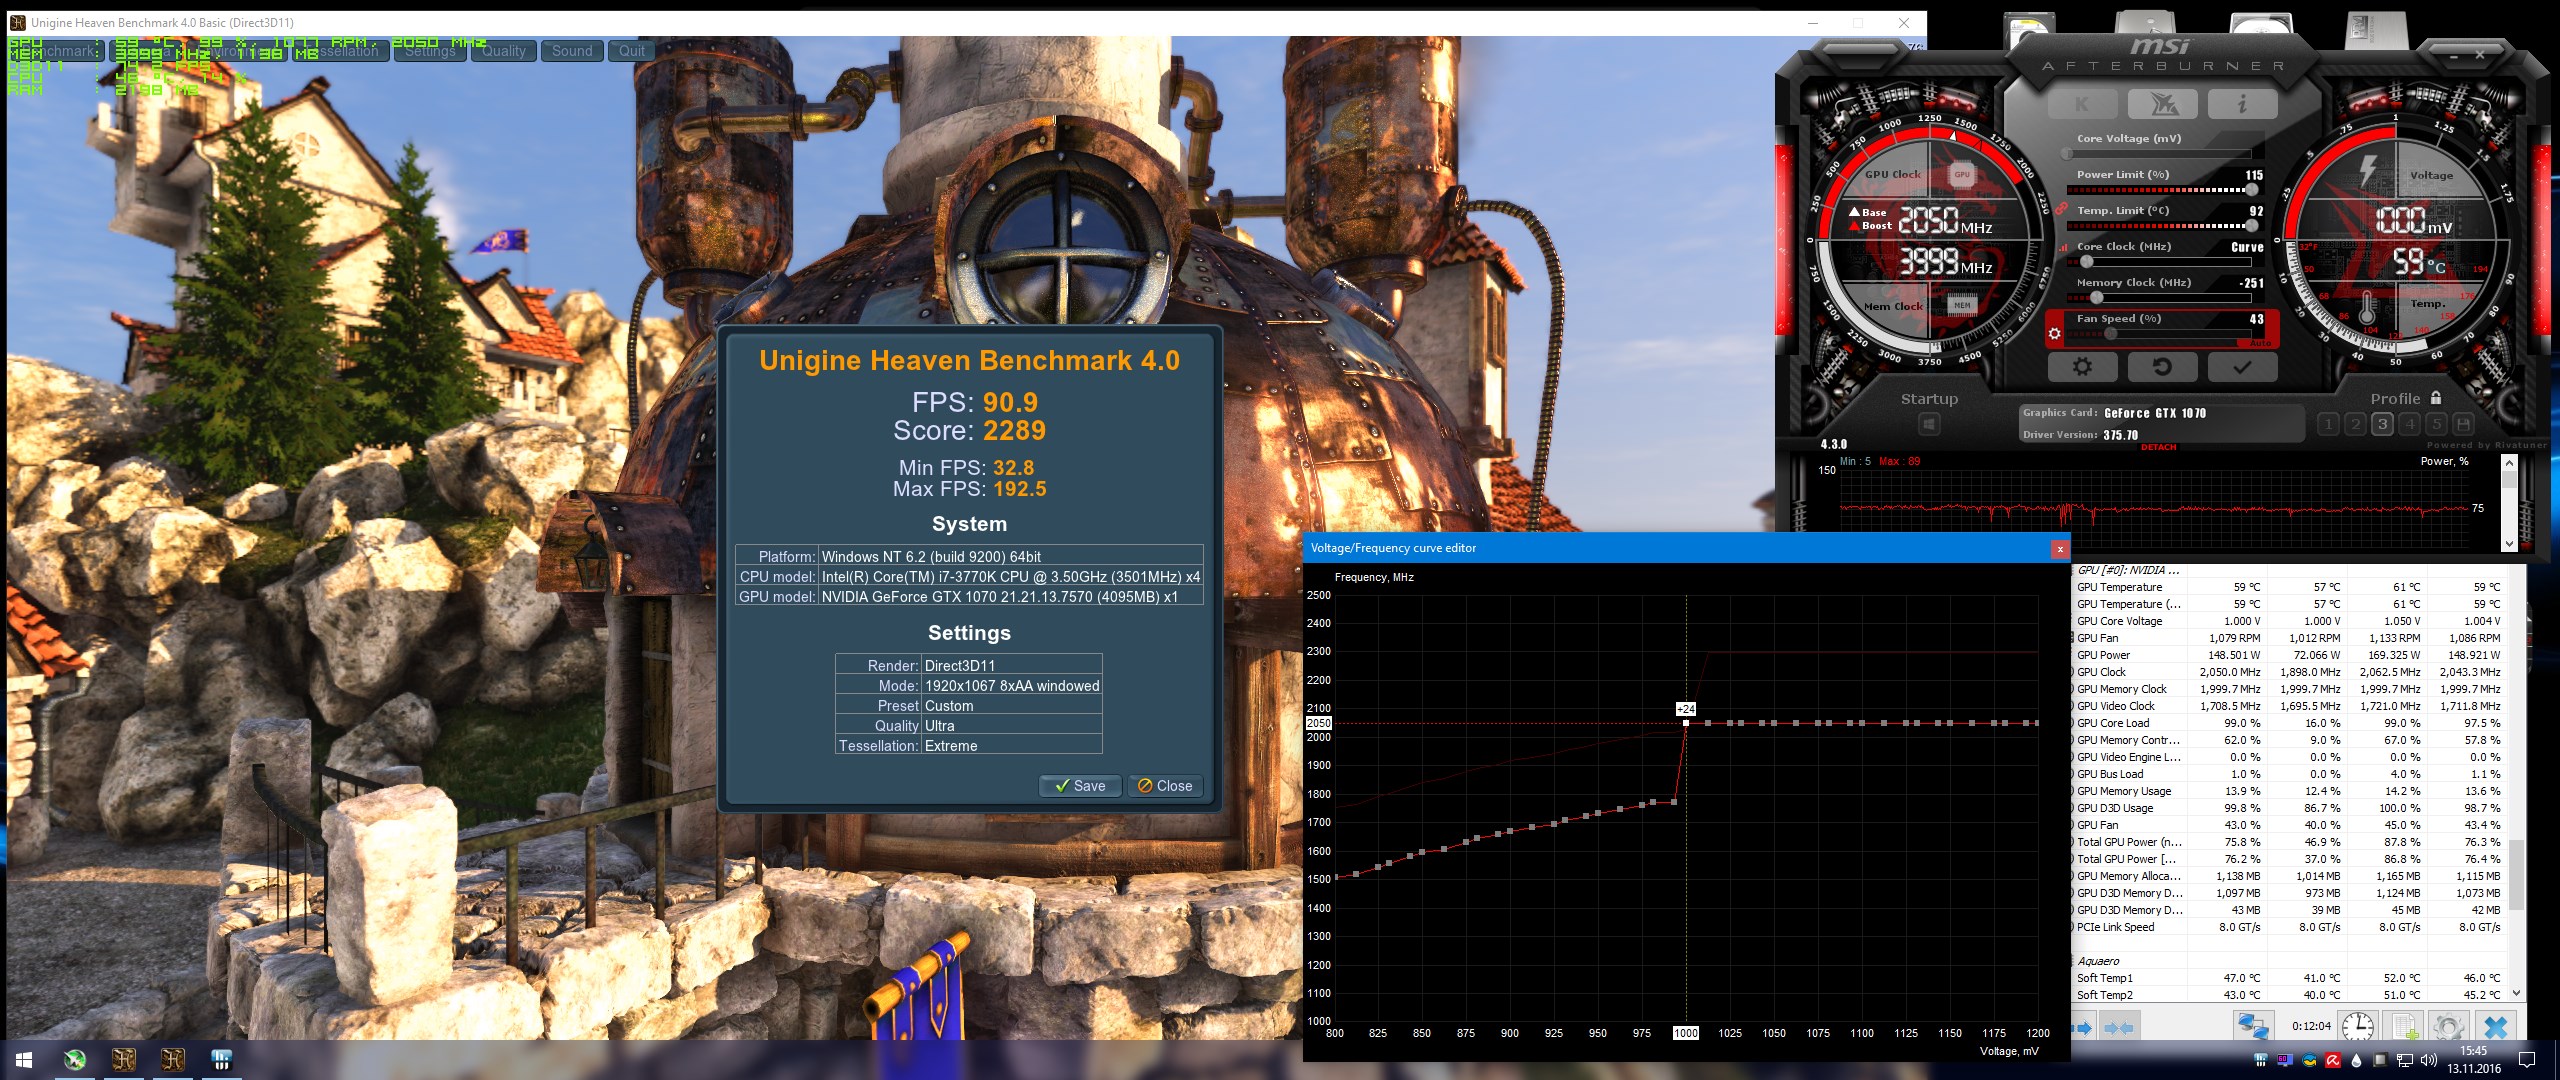The image size is (2560, 1080).
Task: Toggle the Apply at Startup Windows button
Action: tap(1929, 424)
